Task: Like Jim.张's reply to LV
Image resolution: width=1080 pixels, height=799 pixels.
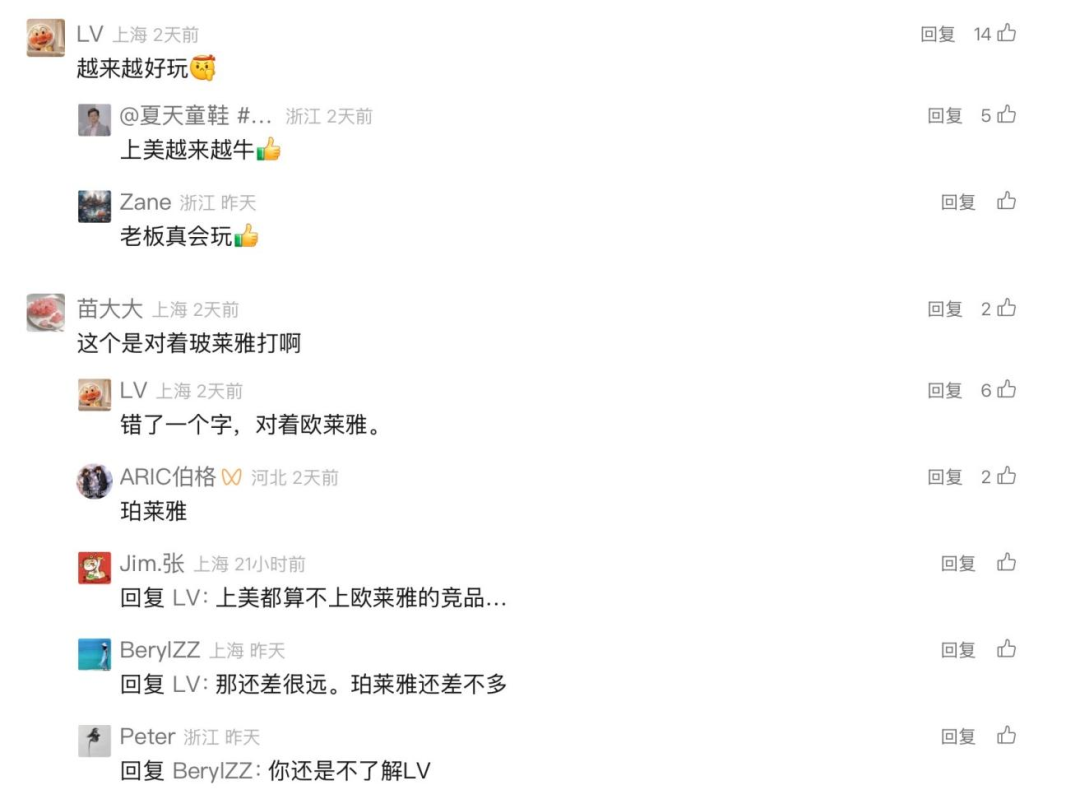Action: click(x=1006, y=562)
